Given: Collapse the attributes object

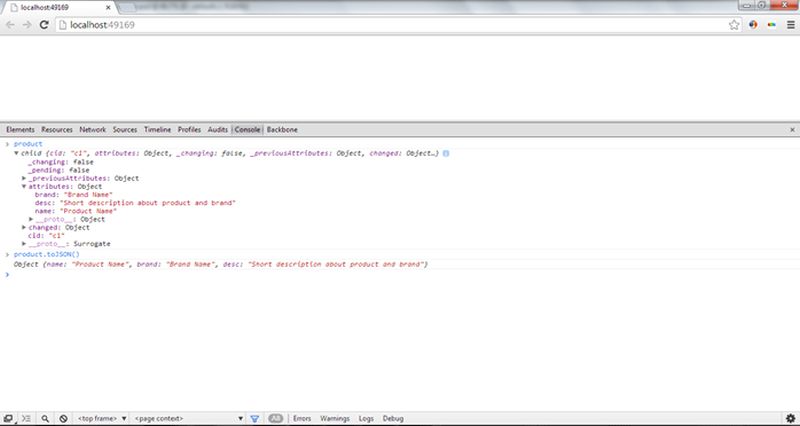Looking at the screenshot, I should tap(24, 186).
